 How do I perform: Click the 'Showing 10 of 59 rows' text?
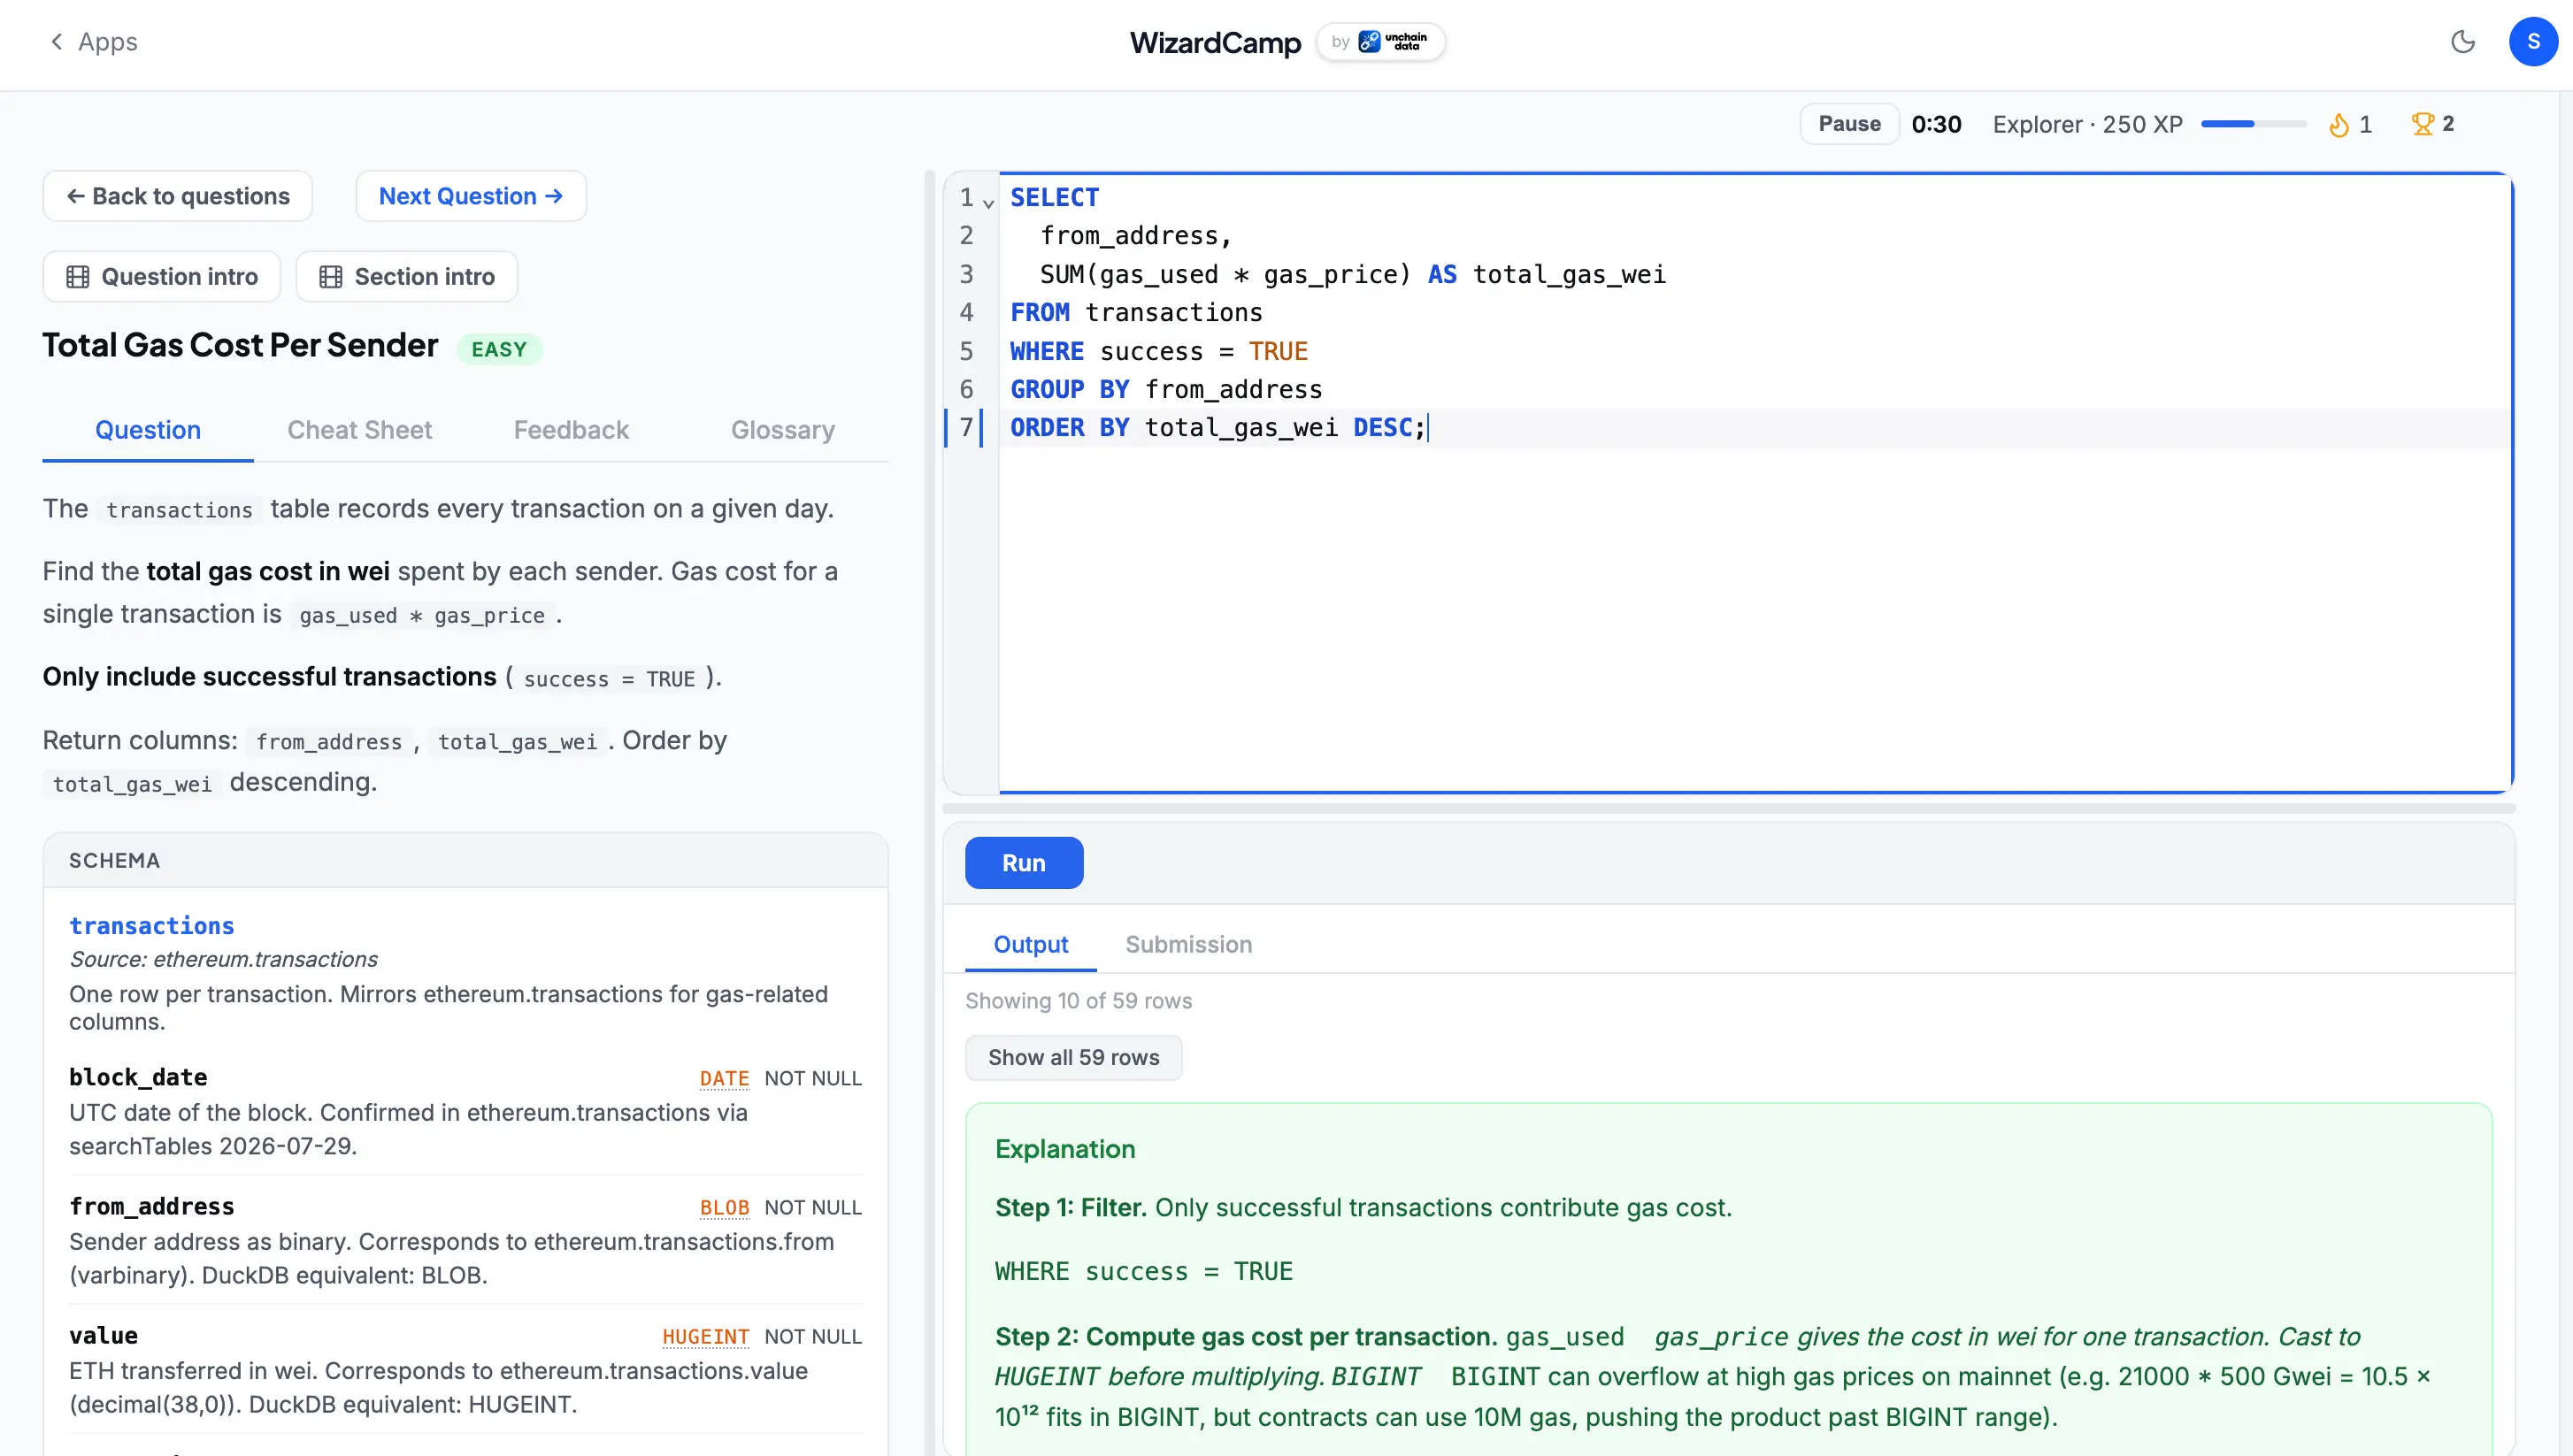(1078, 1001)
